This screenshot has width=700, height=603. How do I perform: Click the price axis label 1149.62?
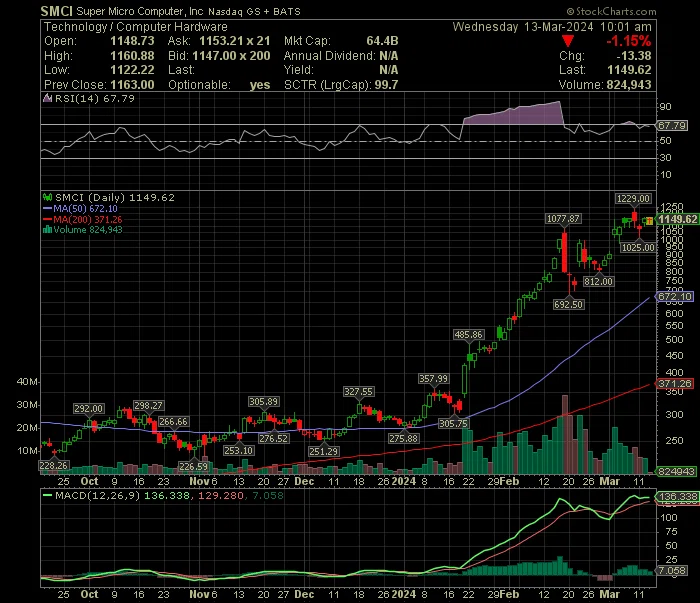[678, 219]
